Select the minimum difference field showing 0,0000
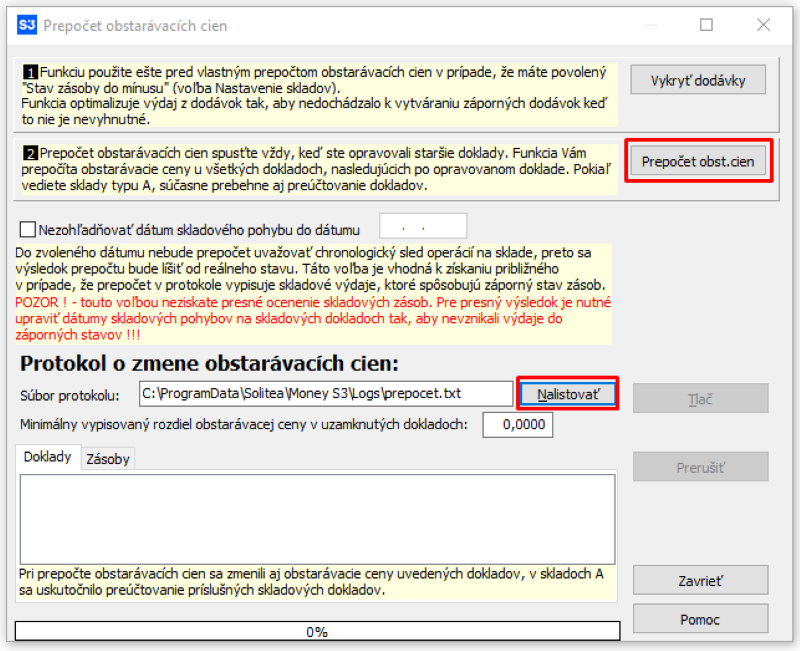 (x=517, y=425)
